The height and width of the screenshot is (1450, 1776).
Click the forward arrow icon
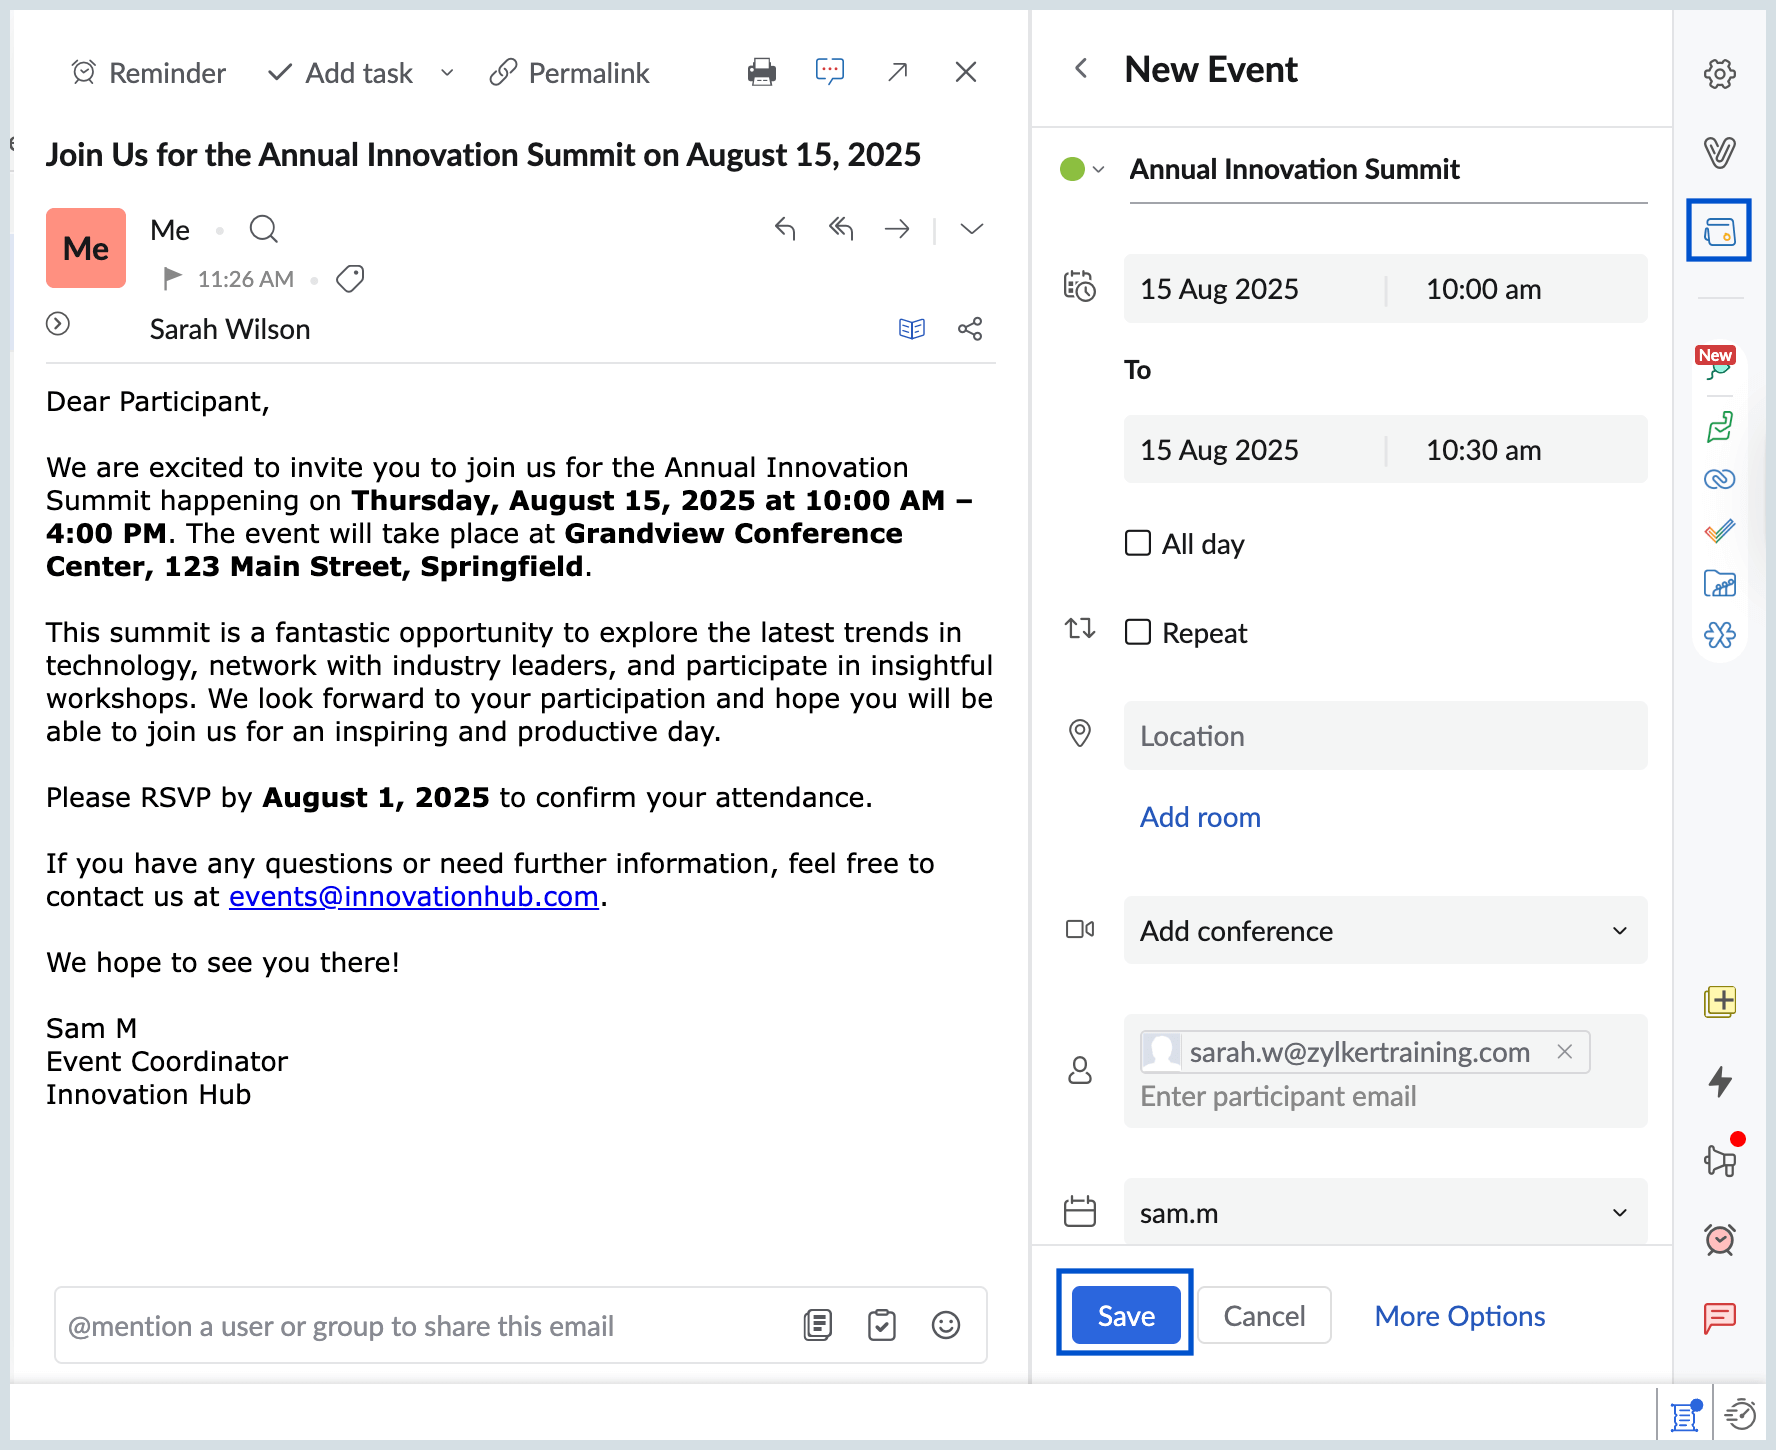(897, 229)
